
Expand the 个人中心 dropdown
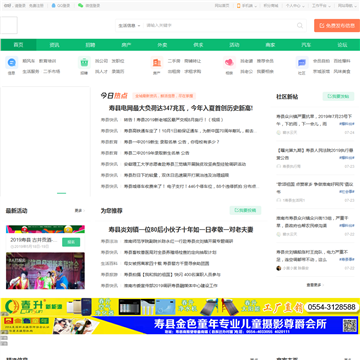(295, 6)
